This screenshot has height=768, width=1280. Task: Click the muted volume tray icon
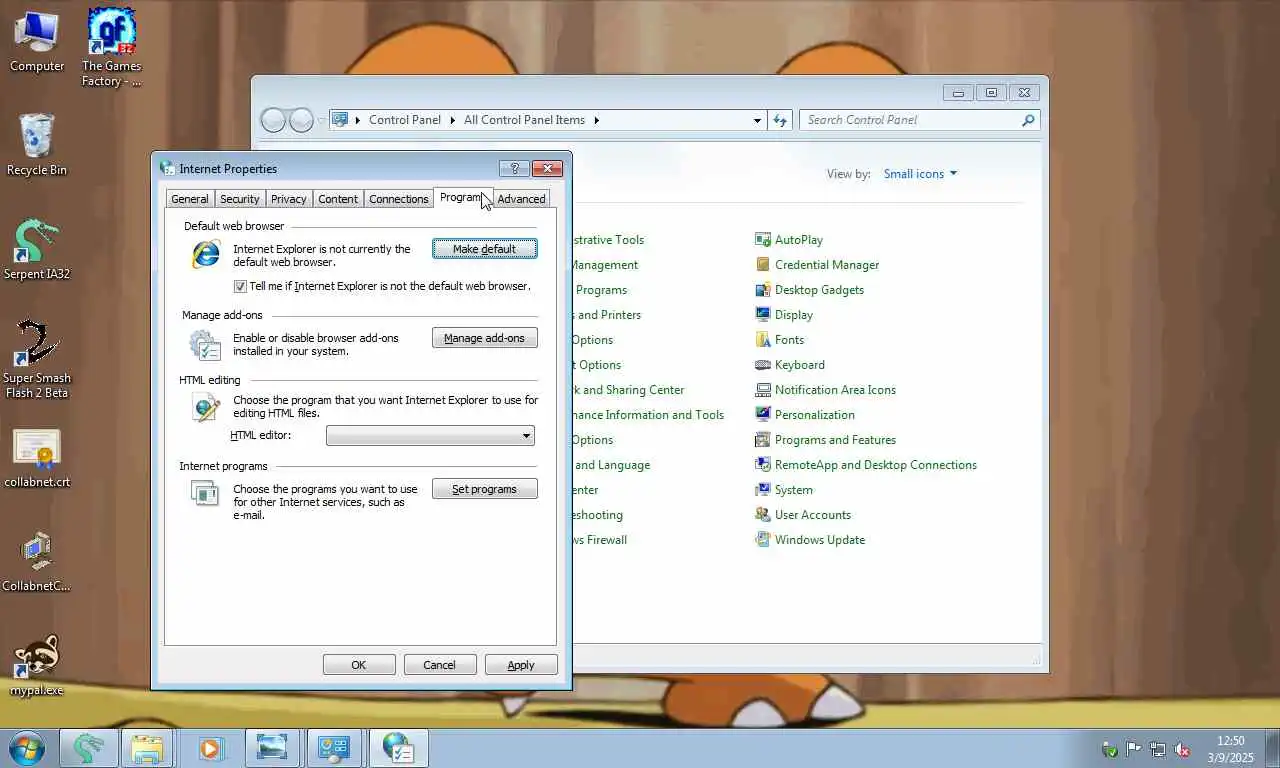[1181, 749]
